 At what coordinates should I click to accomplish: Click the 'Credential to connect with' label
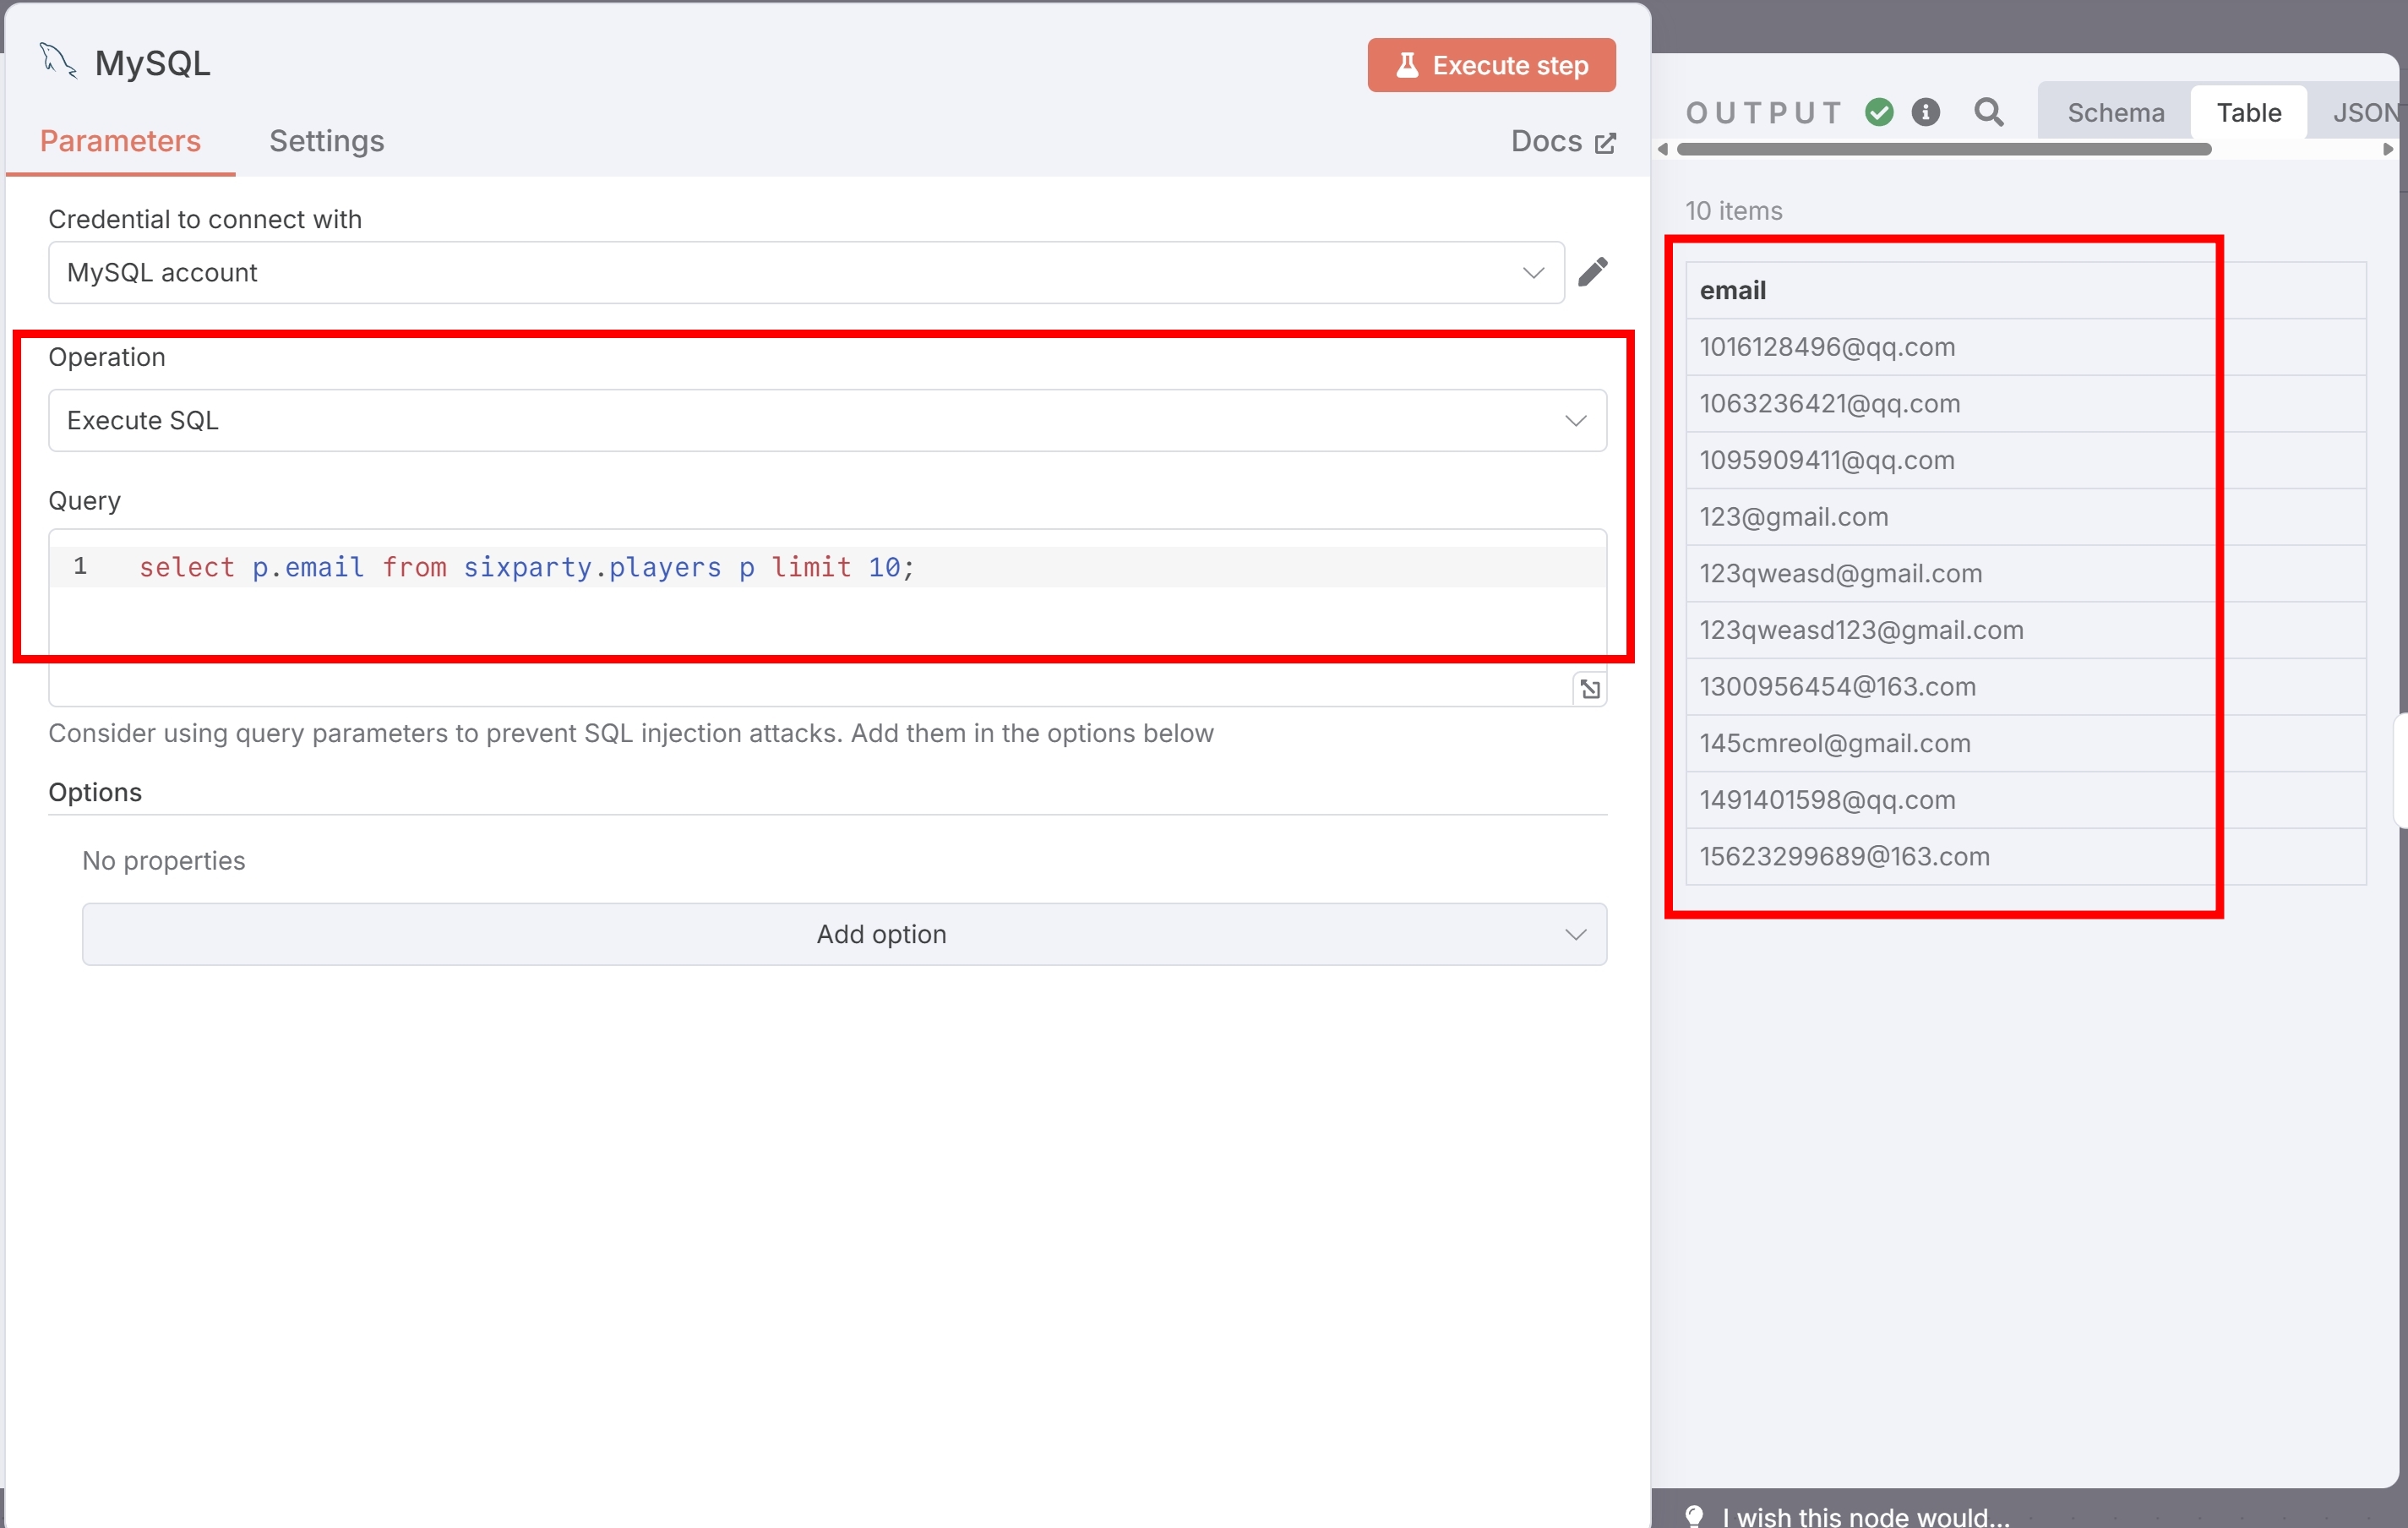205,219
